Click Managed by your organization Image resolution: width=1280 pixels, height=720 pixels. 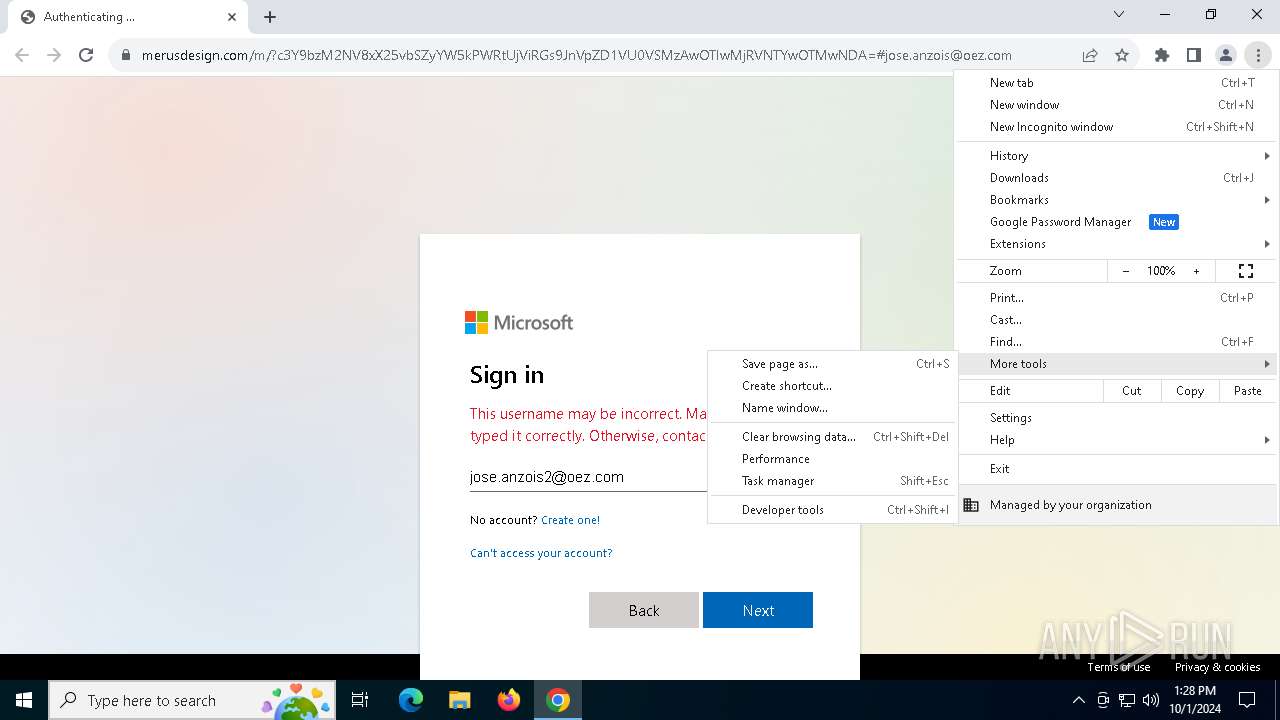pyautogui.click(x=1117, y=505)
